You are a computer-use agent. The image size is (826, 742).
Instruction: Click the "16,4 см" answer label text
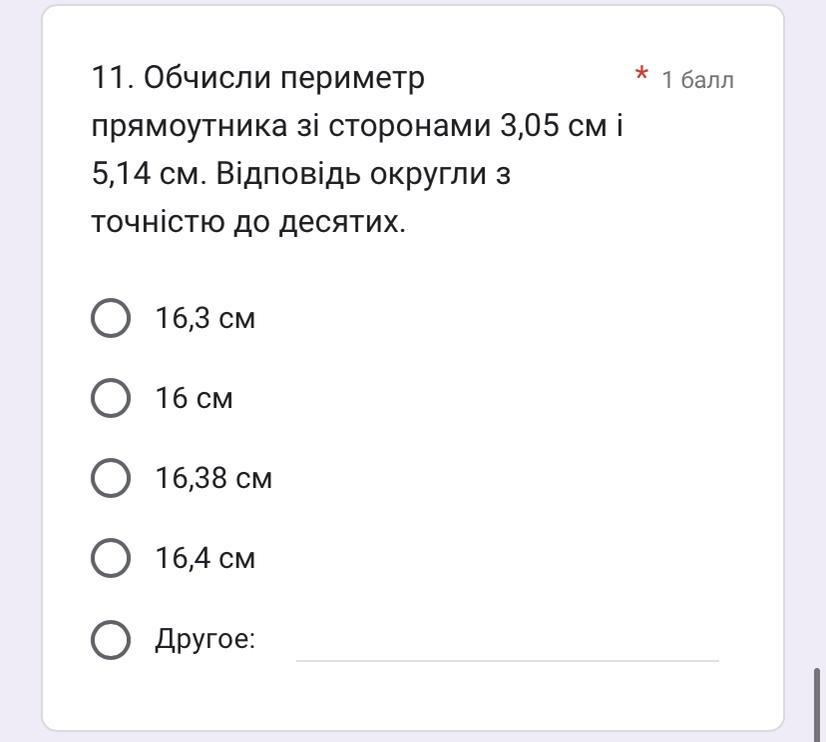tap(205, 558)
